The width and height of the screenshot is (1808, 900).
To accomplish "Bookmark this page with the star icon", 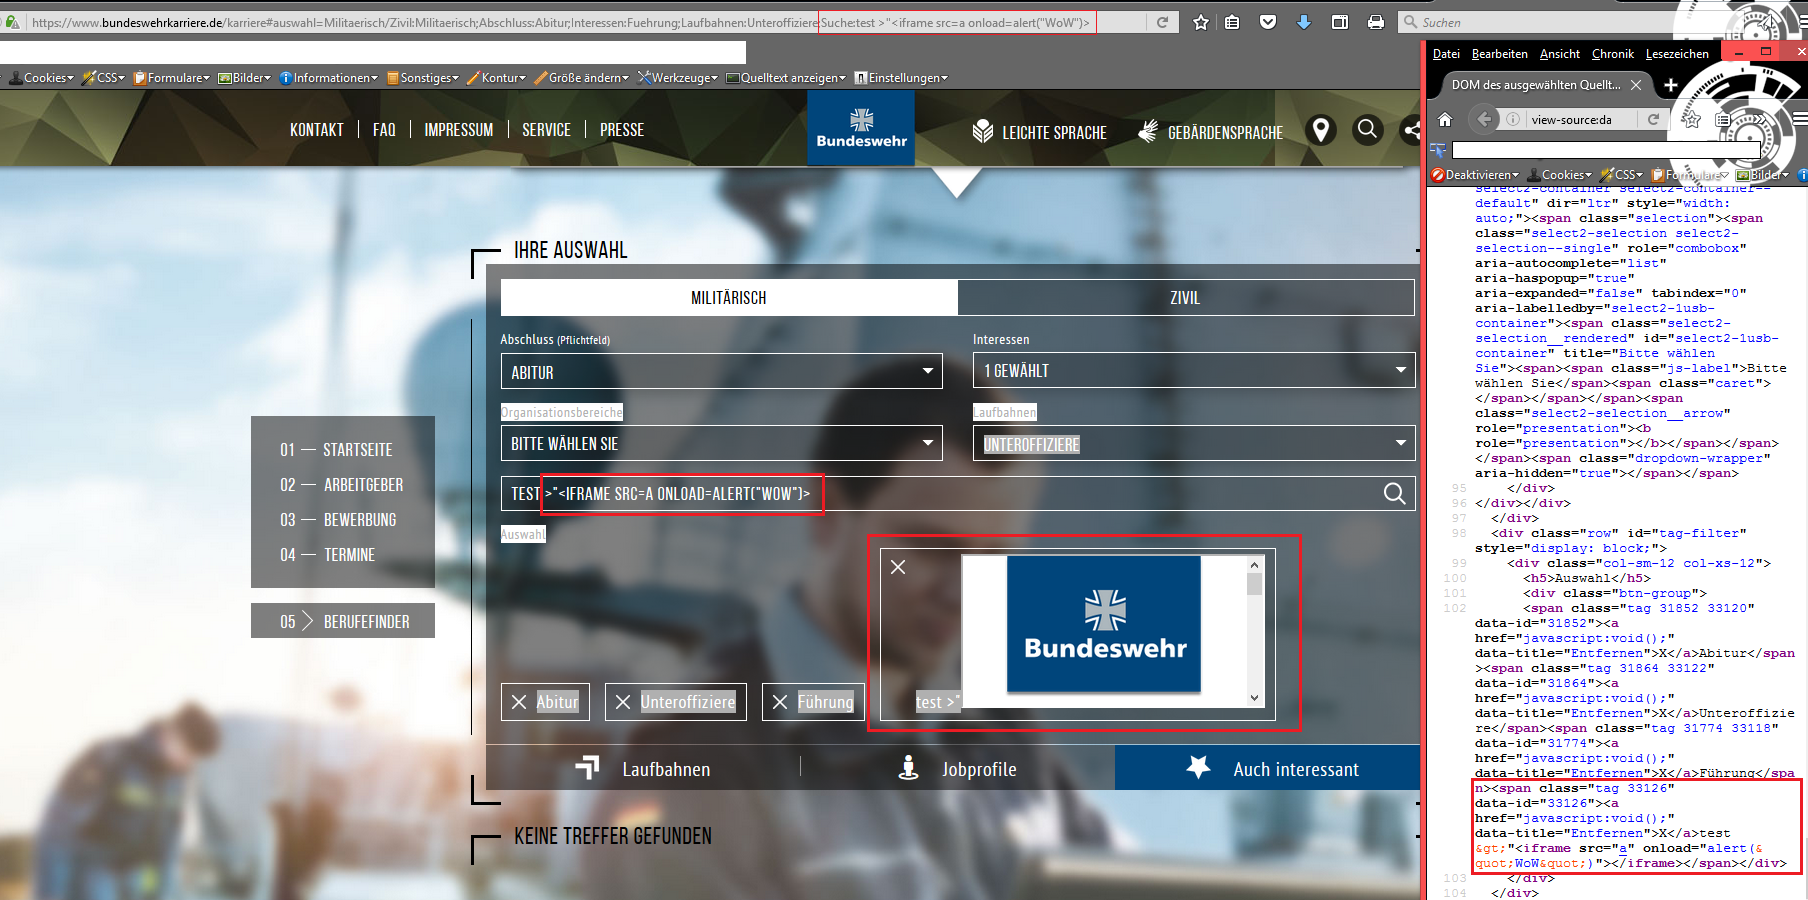I will [x=1201, y=22].
